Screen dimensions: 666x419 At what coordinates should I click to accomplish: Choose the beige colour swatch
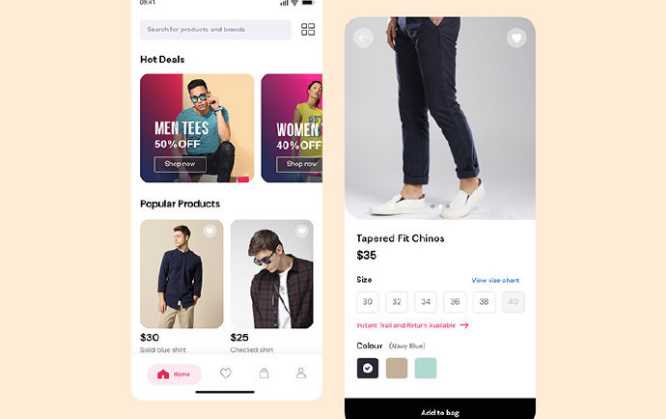(x=397, y=368)
